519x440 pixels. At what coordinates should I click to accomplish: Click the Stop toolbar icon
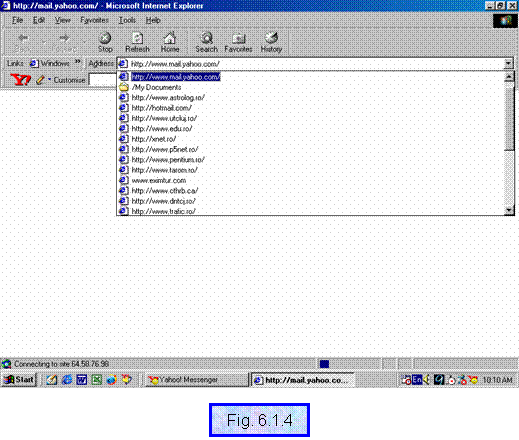point(105,38)
